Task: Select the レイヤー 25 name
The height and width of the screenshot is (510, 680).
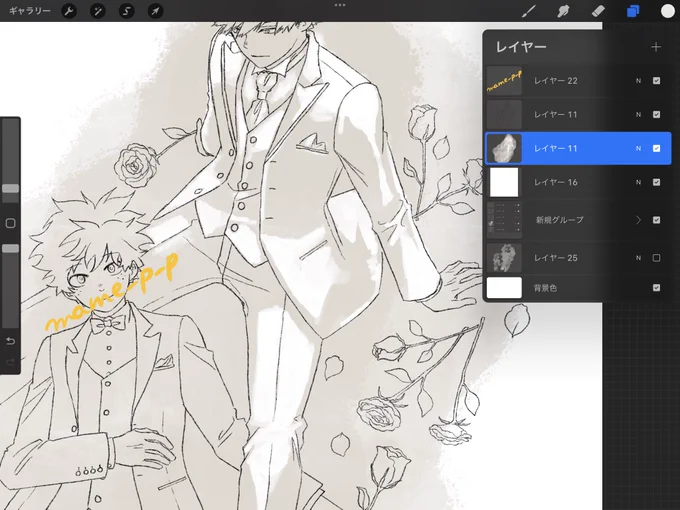Action: point(556,258)
